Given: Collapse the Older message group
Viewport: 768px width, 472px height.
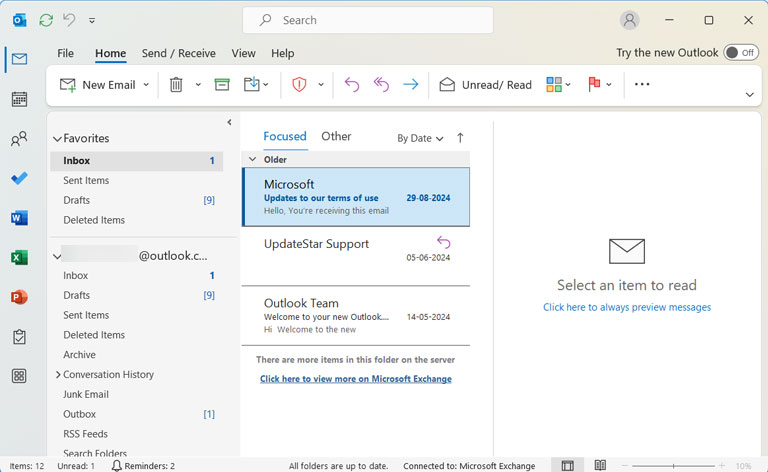Looking at the screenshot, I should 253,159.
